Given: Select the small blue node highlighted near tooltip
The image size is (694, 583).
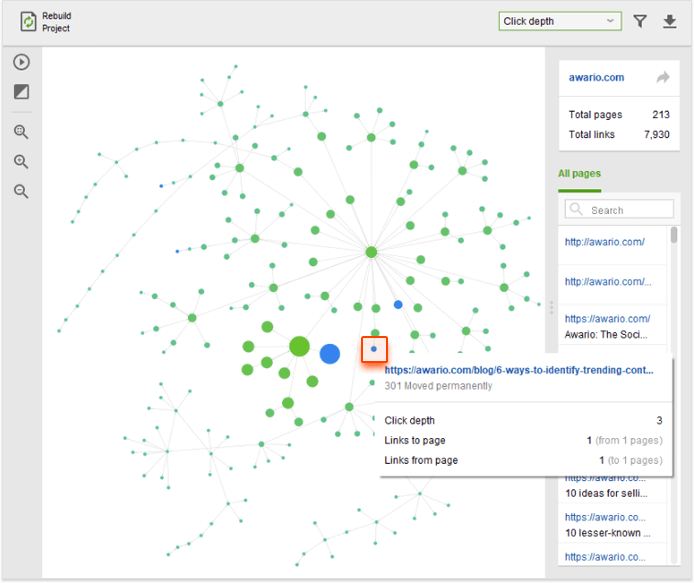Looking at the screenshot, I should tap(374, 349).
